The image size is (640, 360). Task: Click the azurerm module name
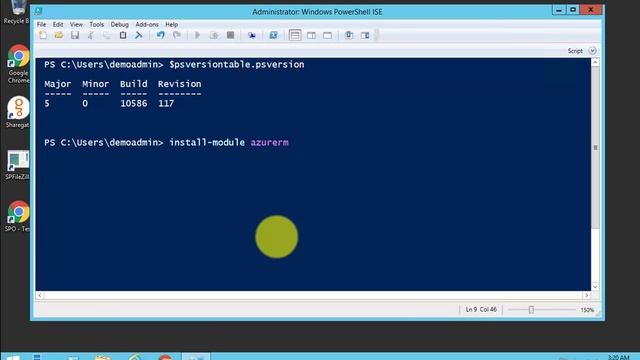pos(269,142)
